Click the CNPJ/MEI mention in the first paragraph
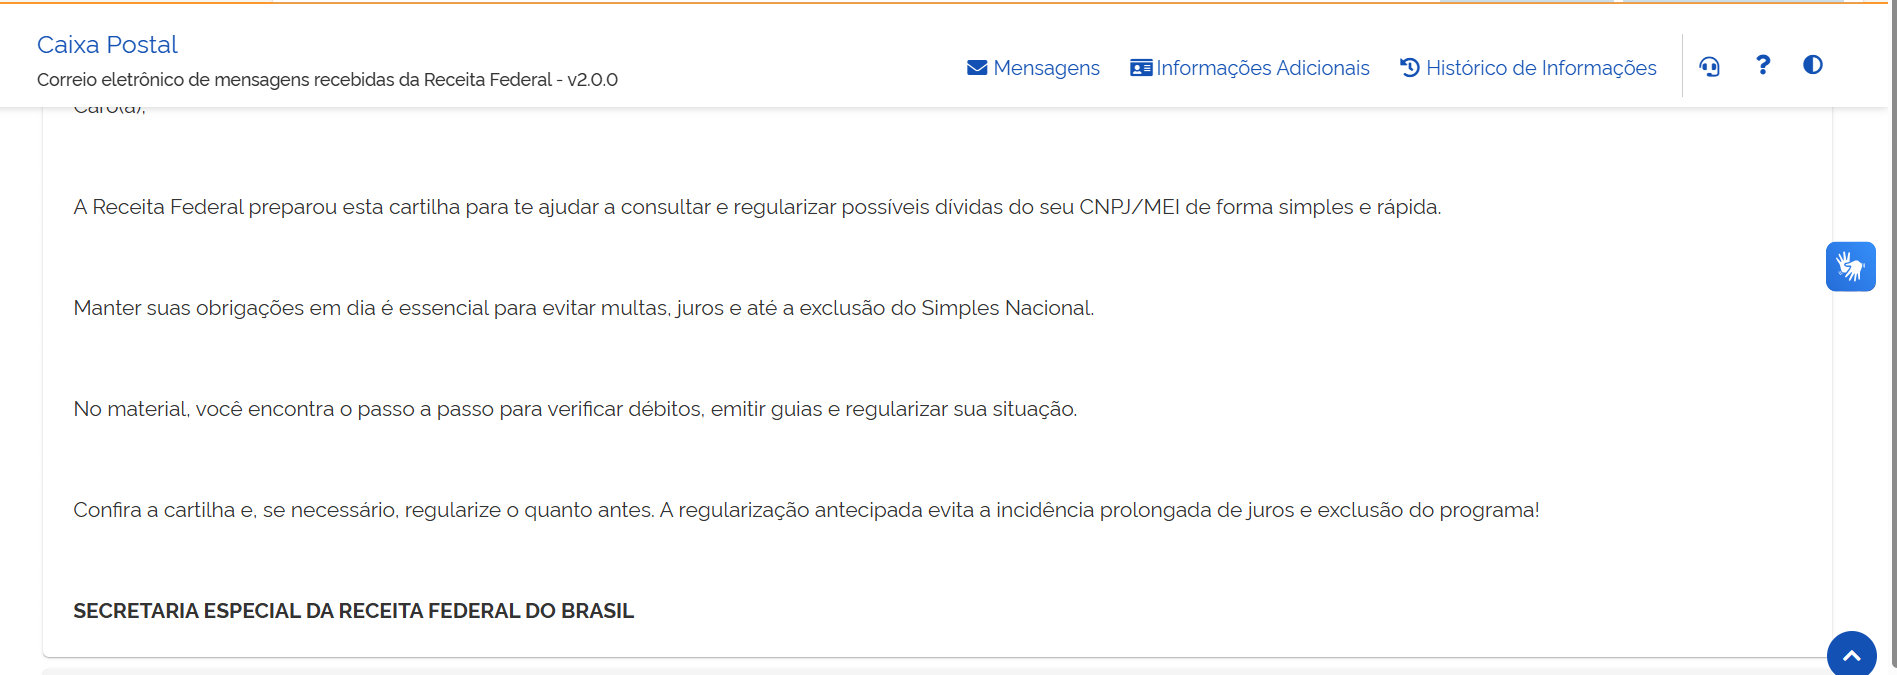Image resolution: width=1897 pixels, height=675 pixels. click(x=1129, y=207)
